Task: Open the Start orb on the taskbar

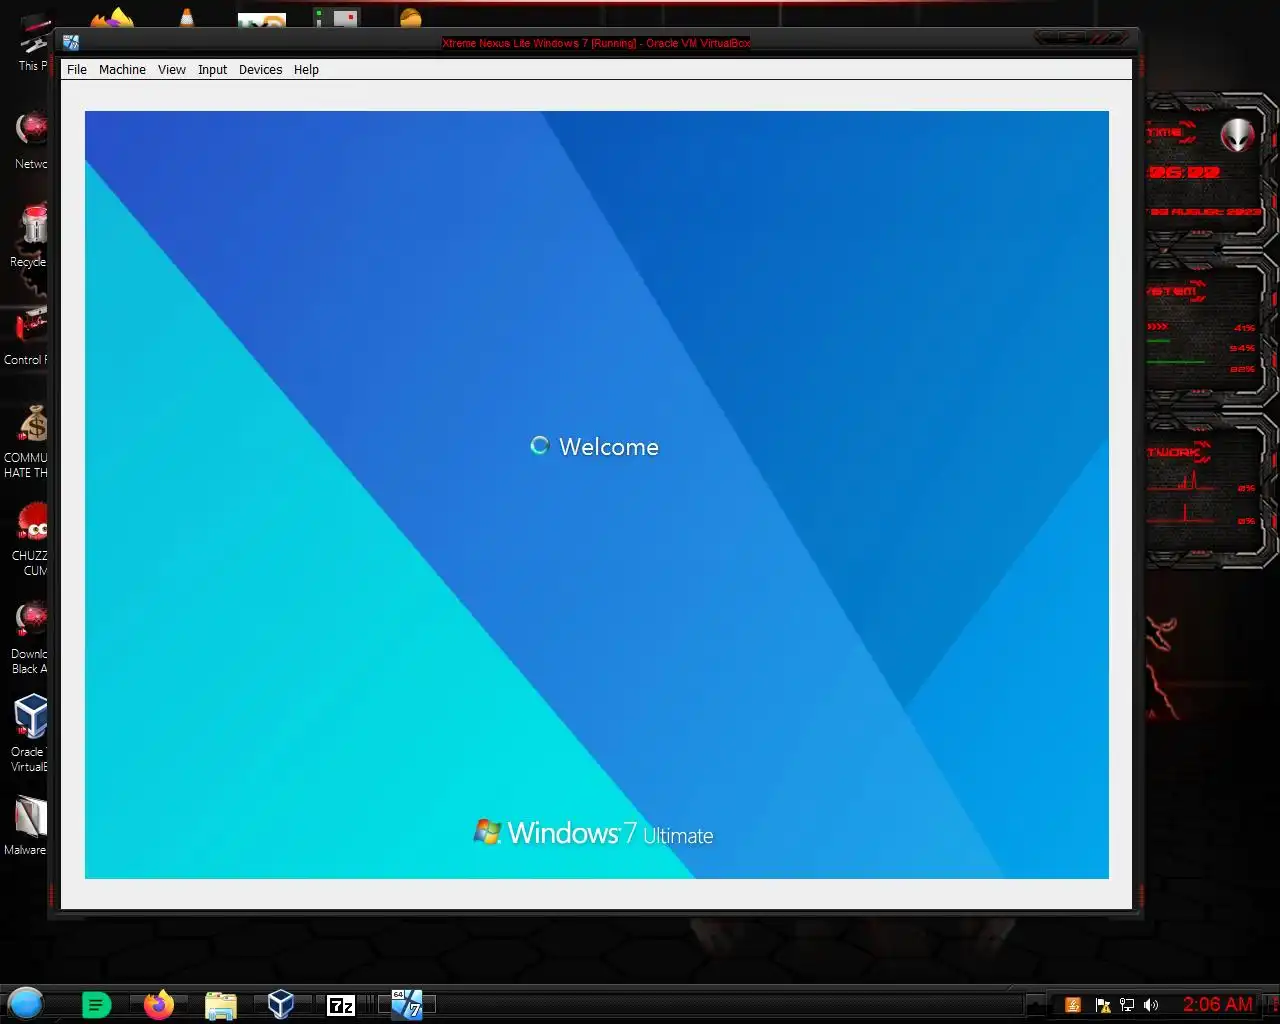Action: coord(26,1003)
